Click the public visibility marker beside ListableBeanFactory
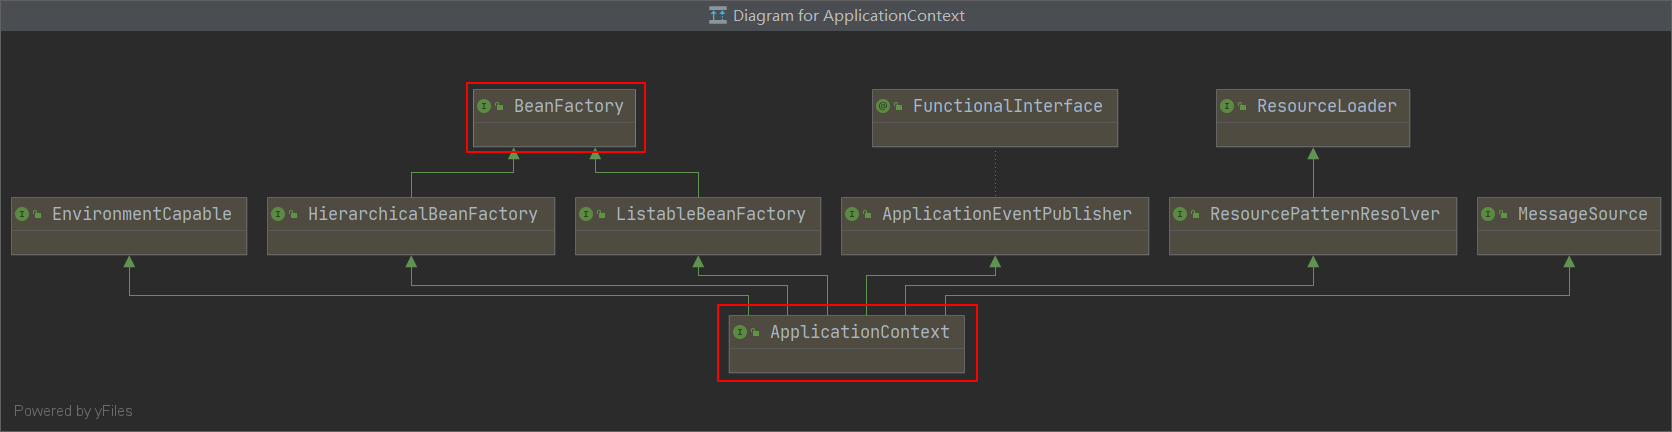Viewport: 1672px width, 432px height. (x=601, y=214)
